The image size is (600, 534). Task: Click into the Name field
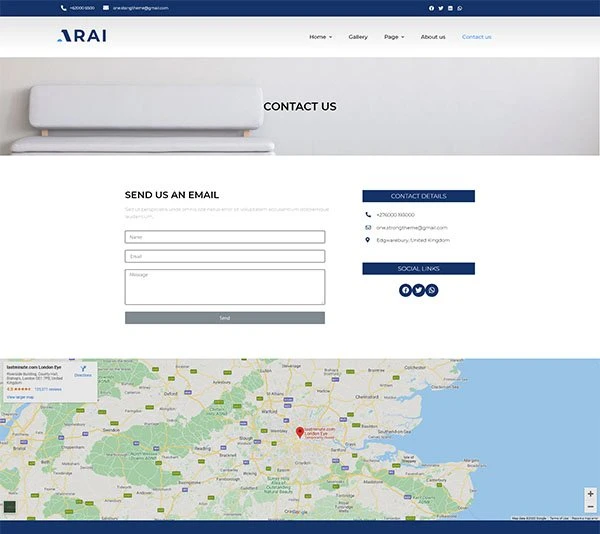tap(224, 237)
